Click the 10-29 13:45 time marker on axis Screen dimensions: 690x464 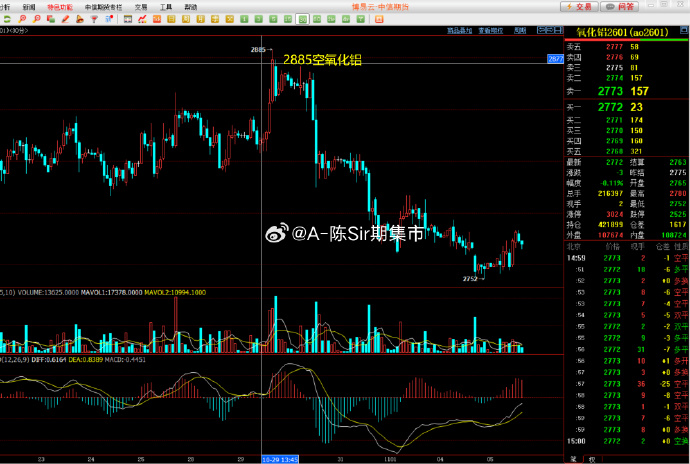coord(280,460)
